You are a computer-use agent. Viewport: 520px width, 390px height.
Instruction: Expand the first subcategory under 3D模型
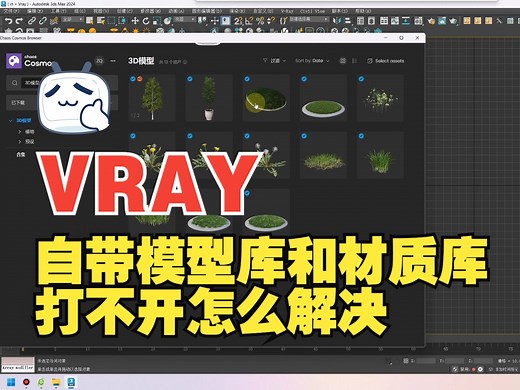tap(19, 132)
